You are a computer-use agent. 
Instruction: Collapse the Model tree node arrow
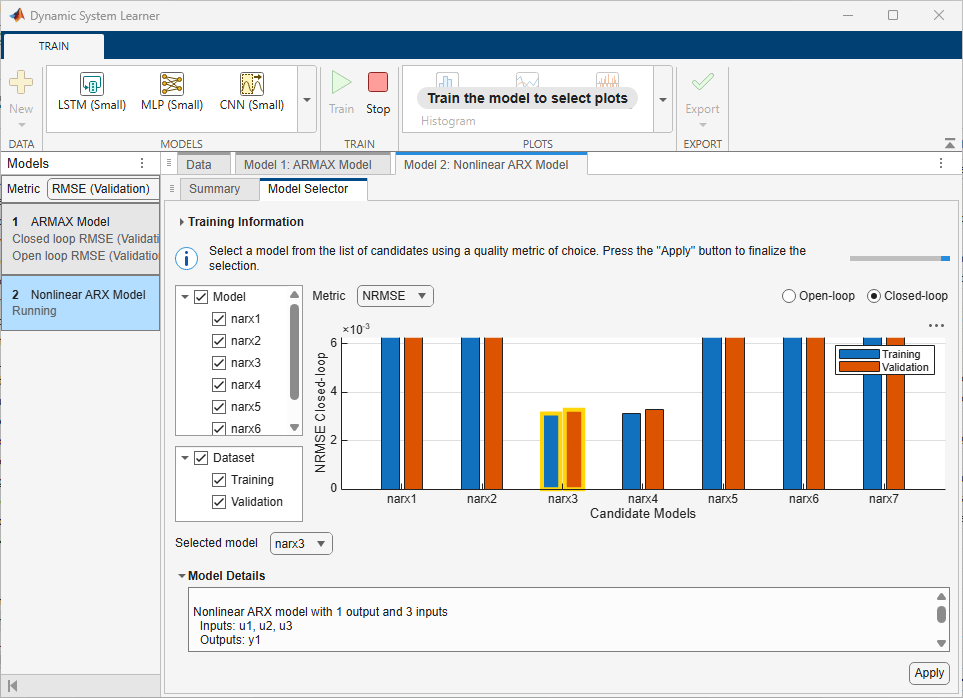point(185,297)
